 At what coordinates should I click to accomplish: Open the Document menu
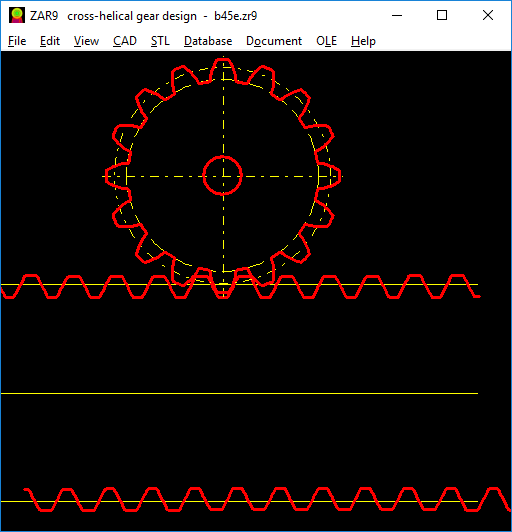pyautogui.click(x=274, y=41)
